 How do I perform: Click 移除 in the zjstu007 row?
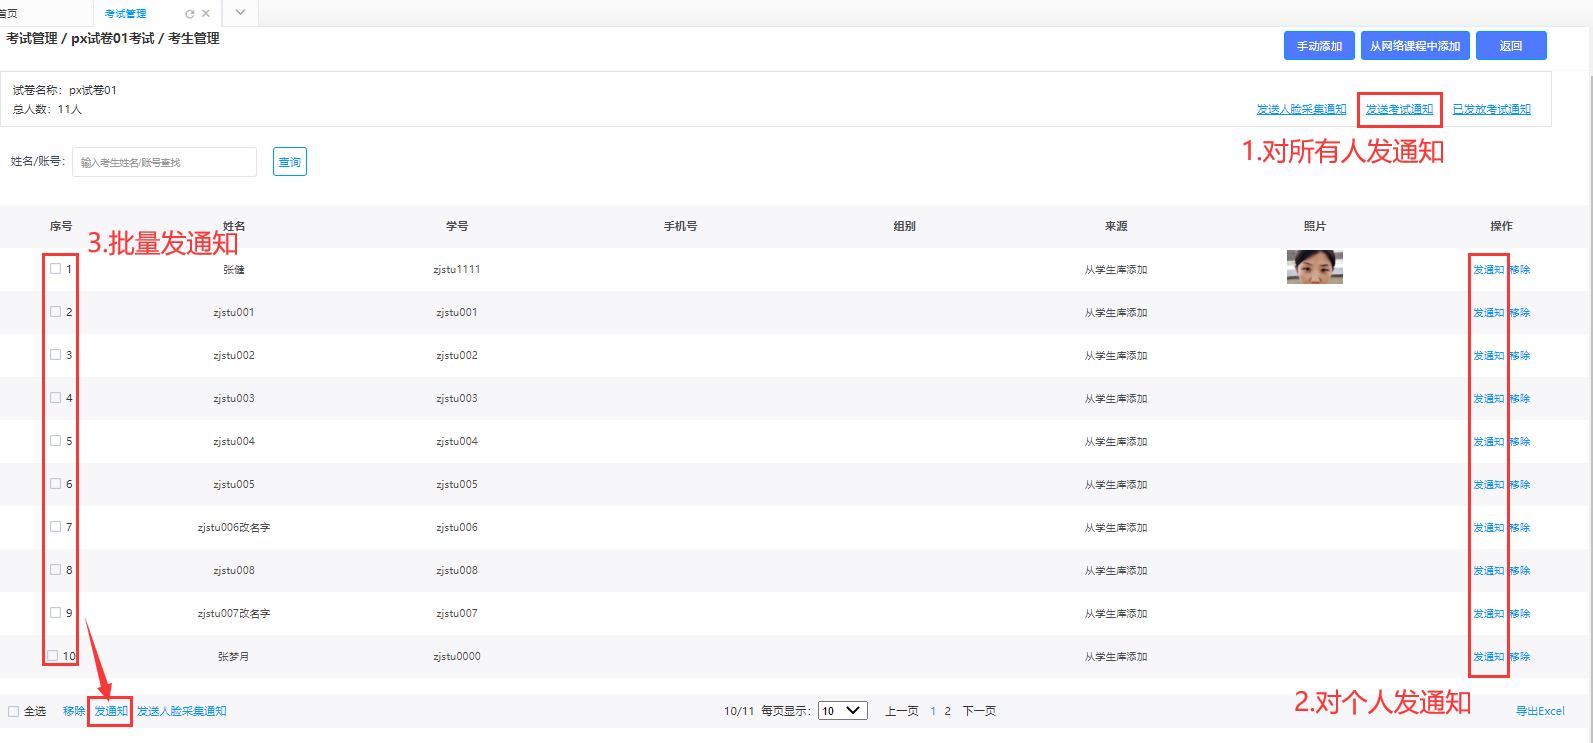[1520, 613]
